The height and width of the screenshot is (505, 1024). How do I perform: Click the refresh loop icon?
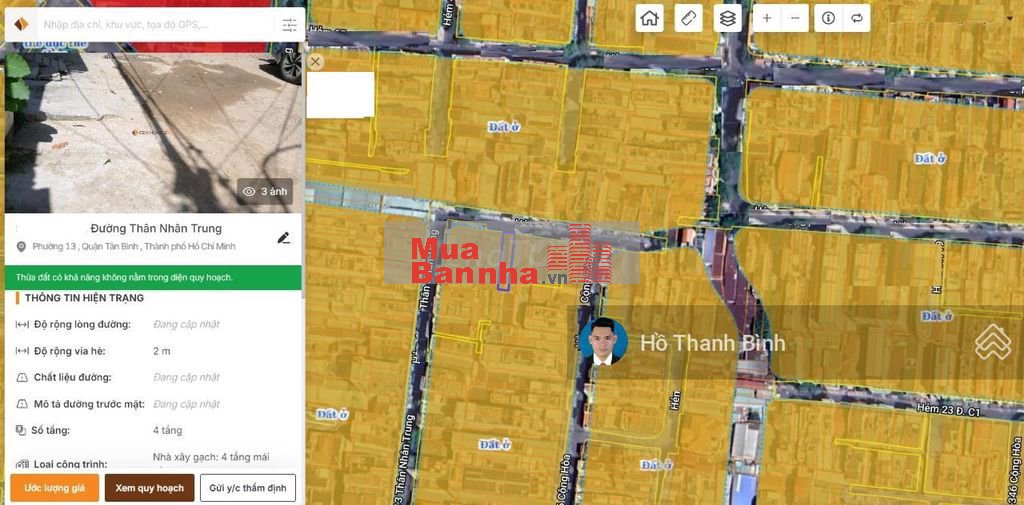[856, 18]
